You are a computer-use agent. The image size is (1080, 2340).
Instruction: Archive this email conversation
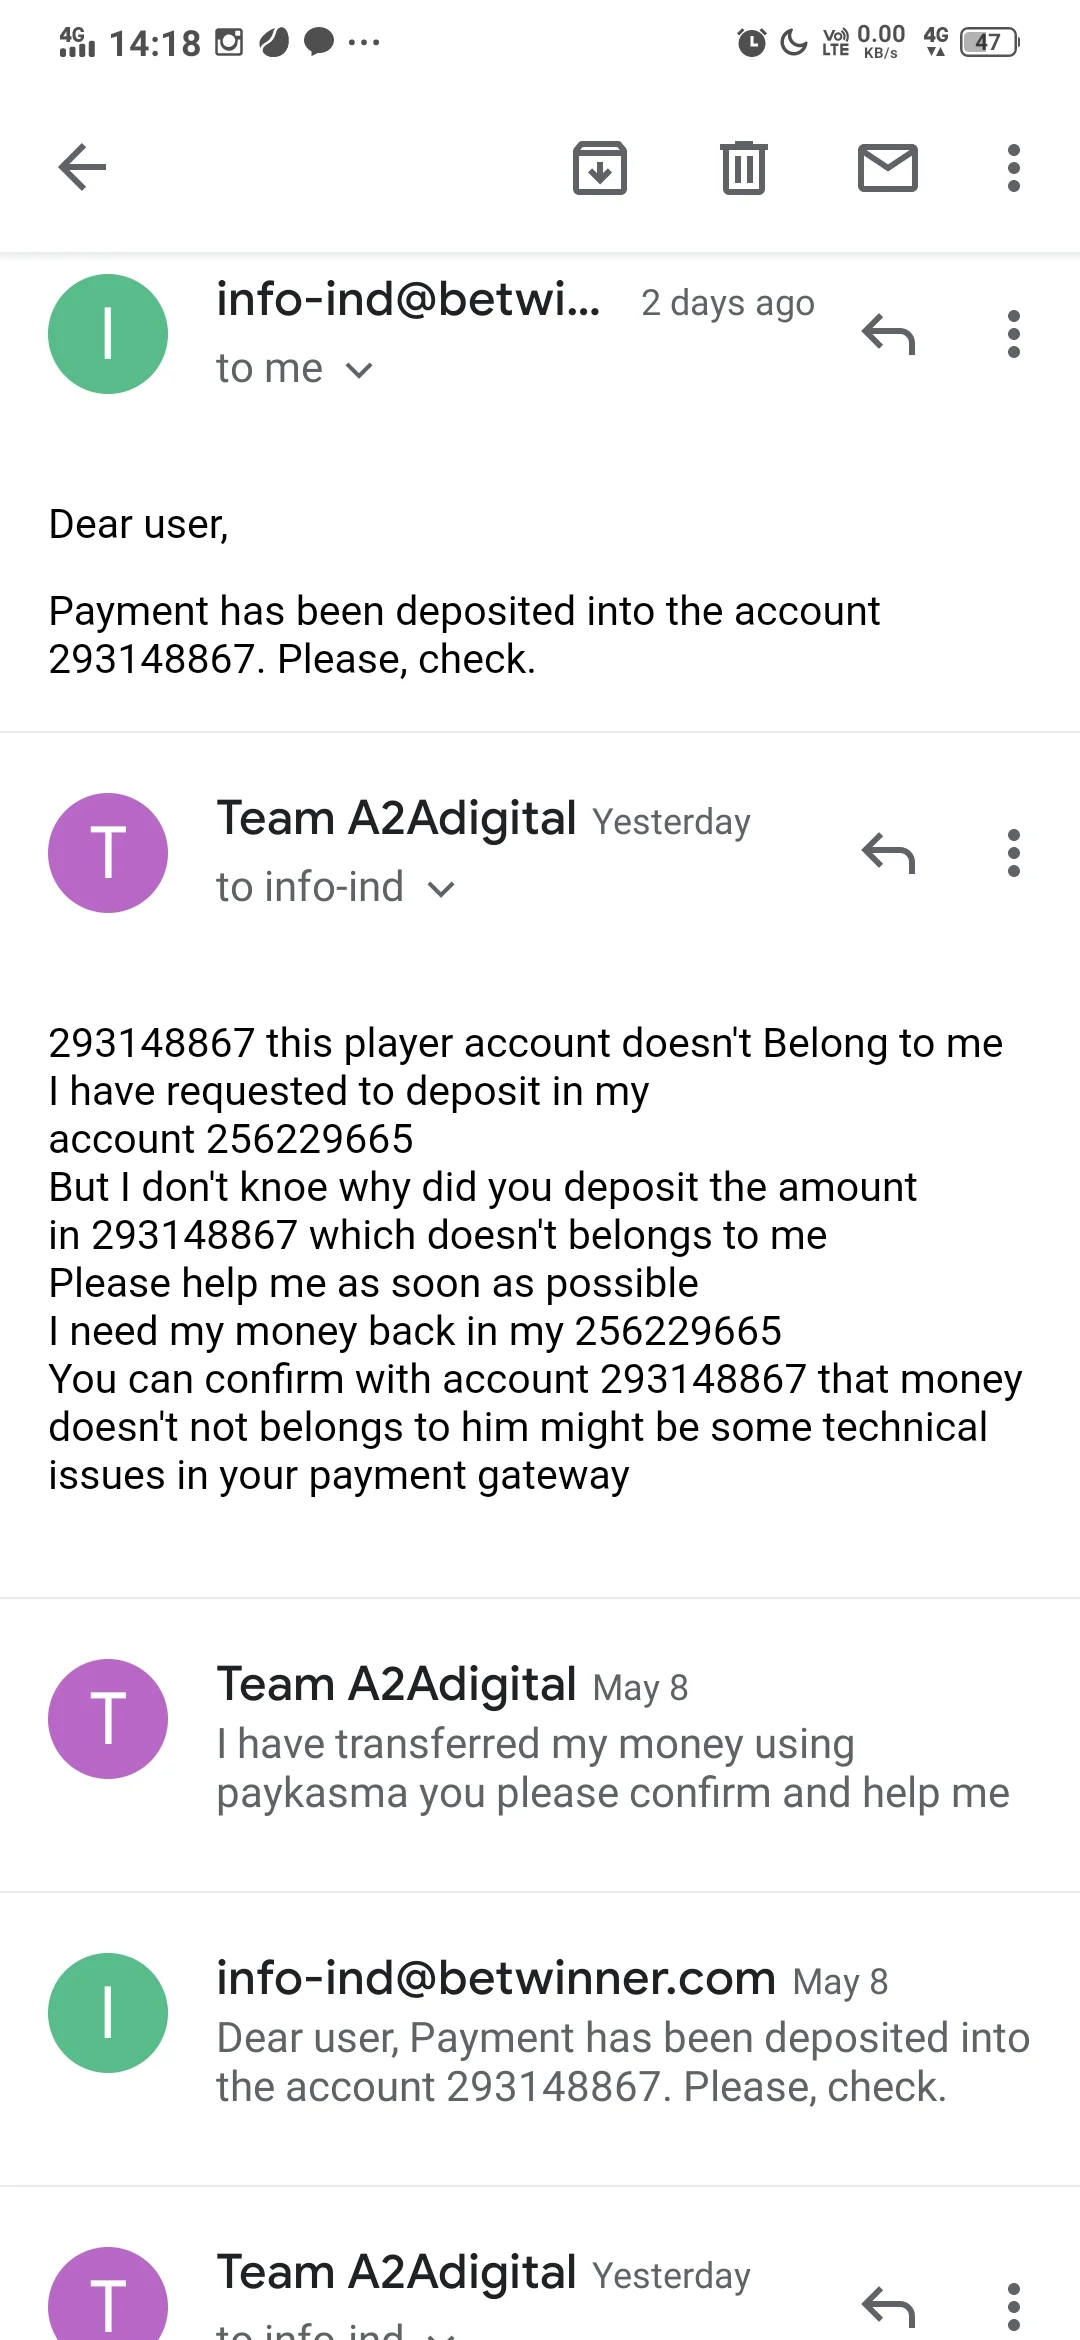tap(599, 167)
